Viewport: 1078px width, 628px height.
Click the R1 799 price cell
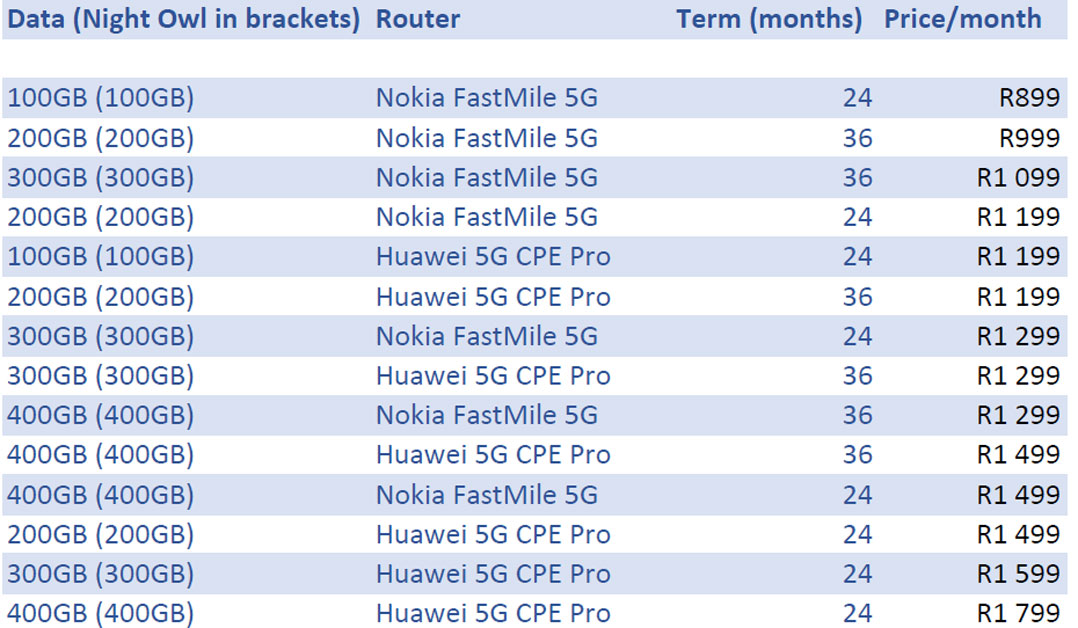[1018, 613]
